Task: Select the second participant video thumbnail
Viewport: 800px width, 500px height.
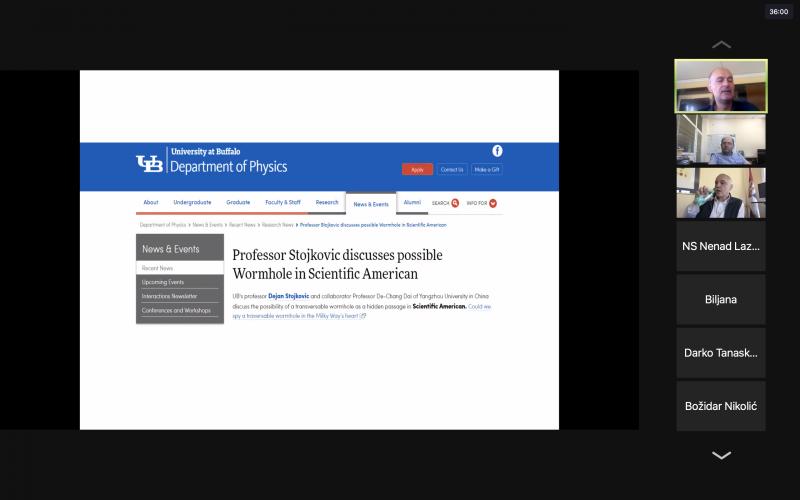Action: (x=721, y=140)
